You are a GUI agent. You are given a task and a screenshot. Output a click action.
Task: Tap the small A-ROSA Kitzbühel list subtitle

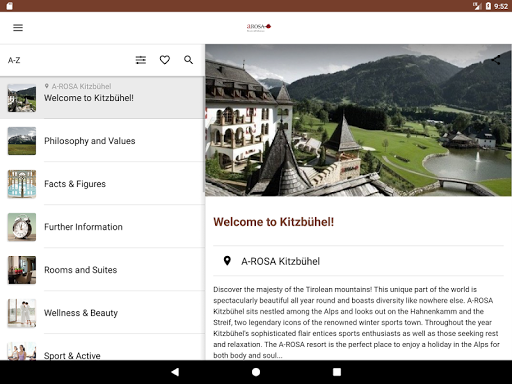click(81, 86)
